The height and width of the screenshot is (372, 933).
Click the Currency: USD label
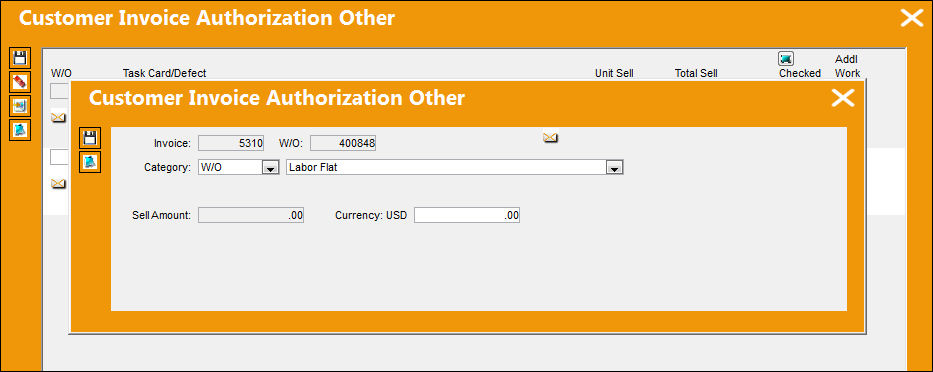(371, 215)
